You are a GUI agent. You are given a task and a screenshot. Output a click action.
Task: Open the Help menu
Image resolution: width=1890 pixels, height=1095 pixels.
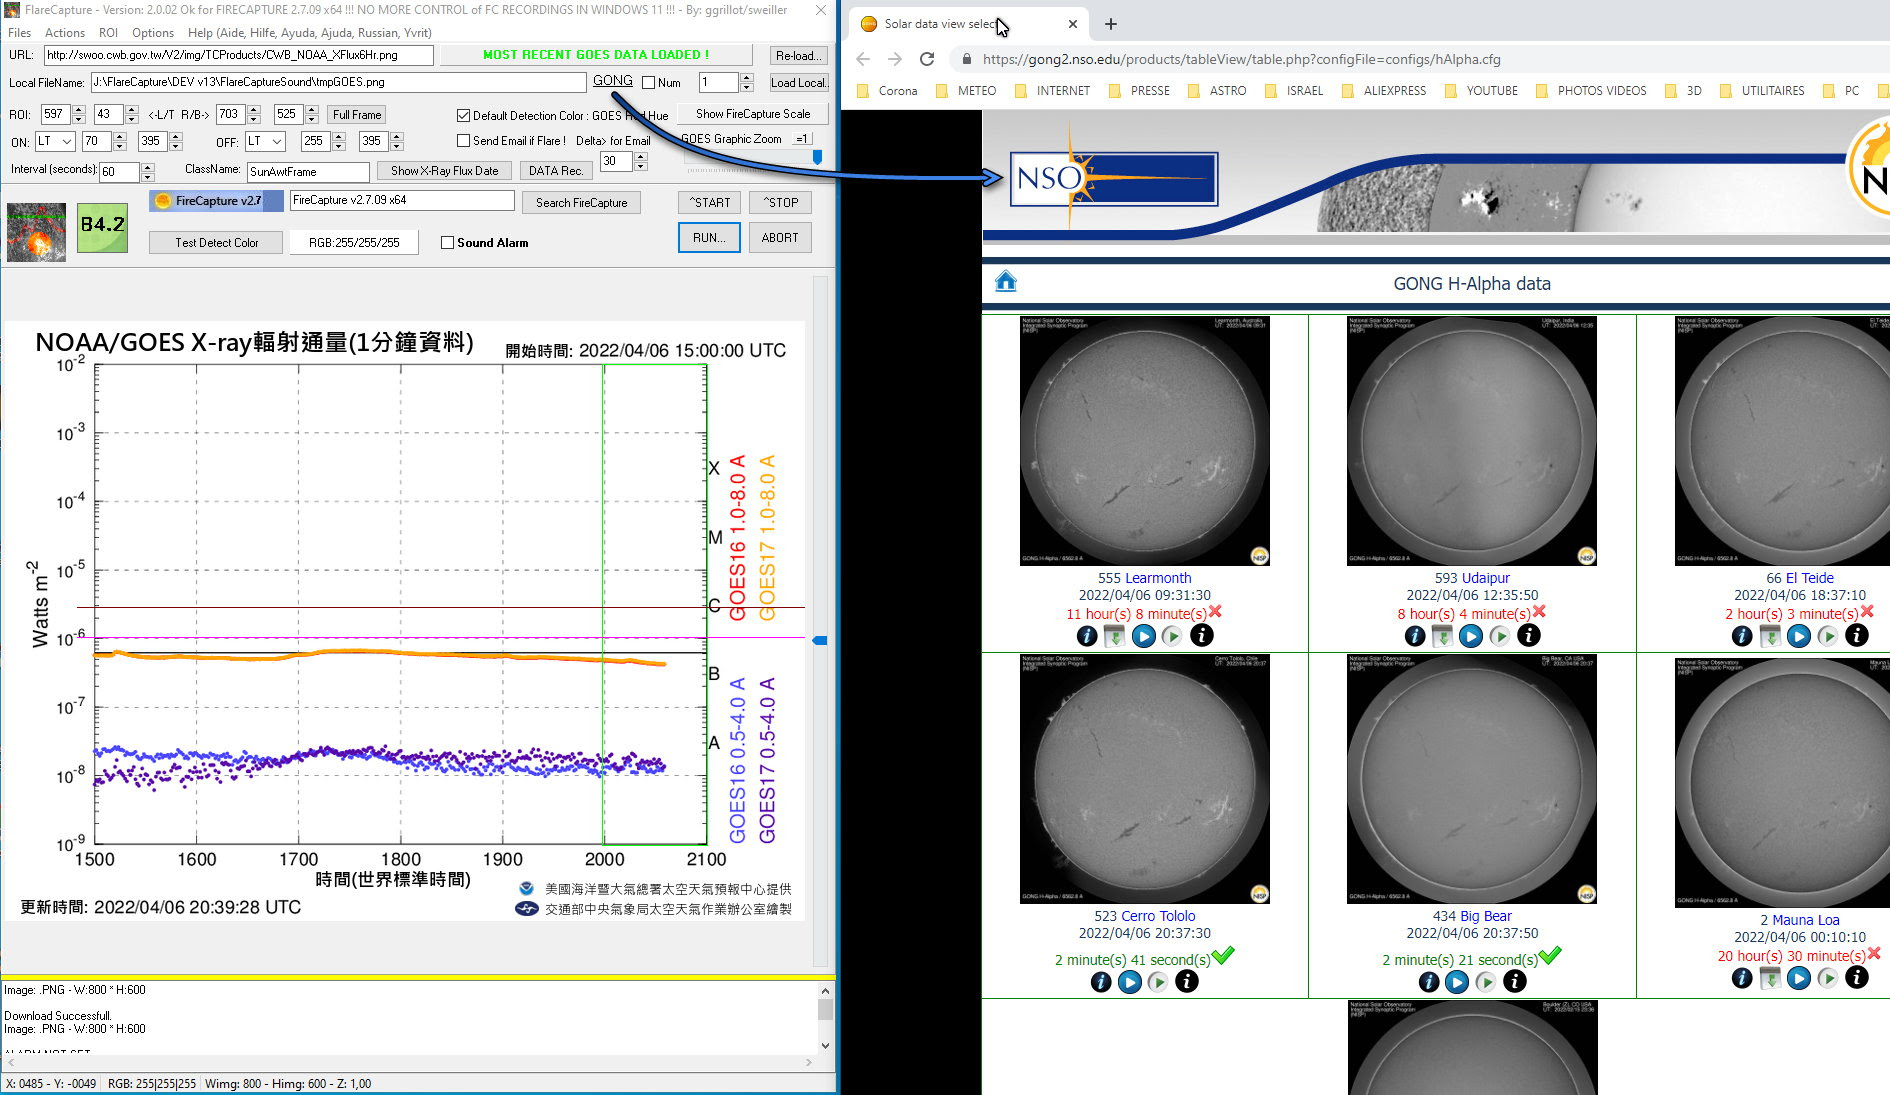310,33
